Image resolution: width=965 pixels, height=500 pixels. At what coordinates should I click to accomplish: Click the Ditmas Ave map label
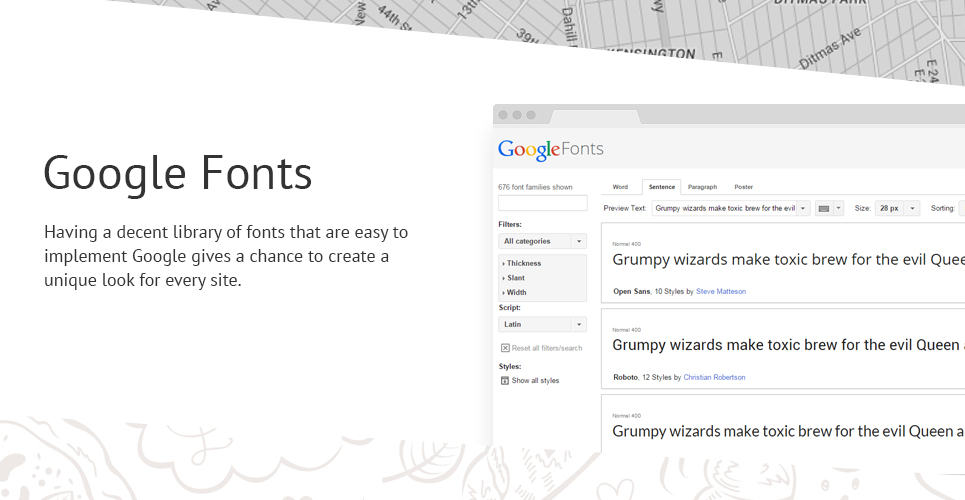[x=830, y=48]
